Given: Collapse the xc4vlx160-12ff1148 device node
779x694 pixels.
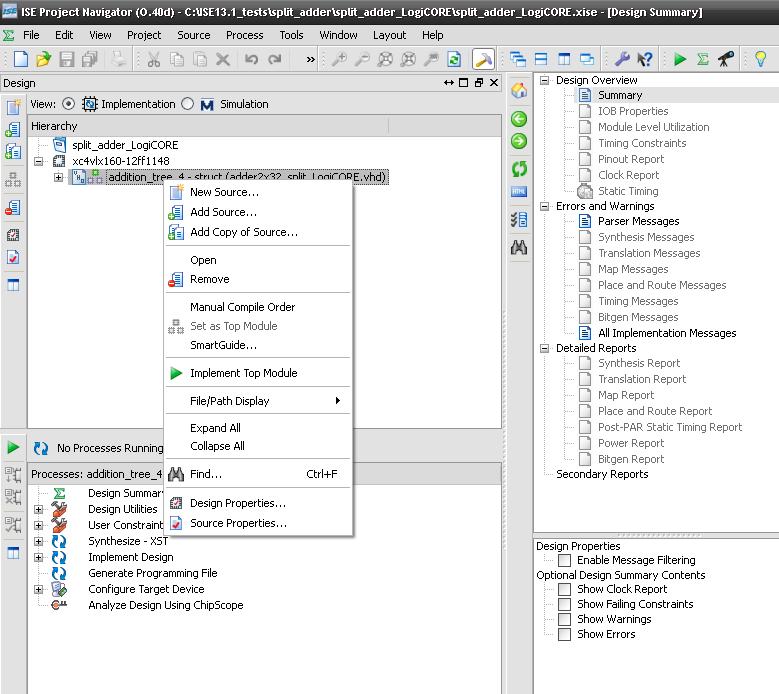Looking at the screenshot, I should [39, 161].
